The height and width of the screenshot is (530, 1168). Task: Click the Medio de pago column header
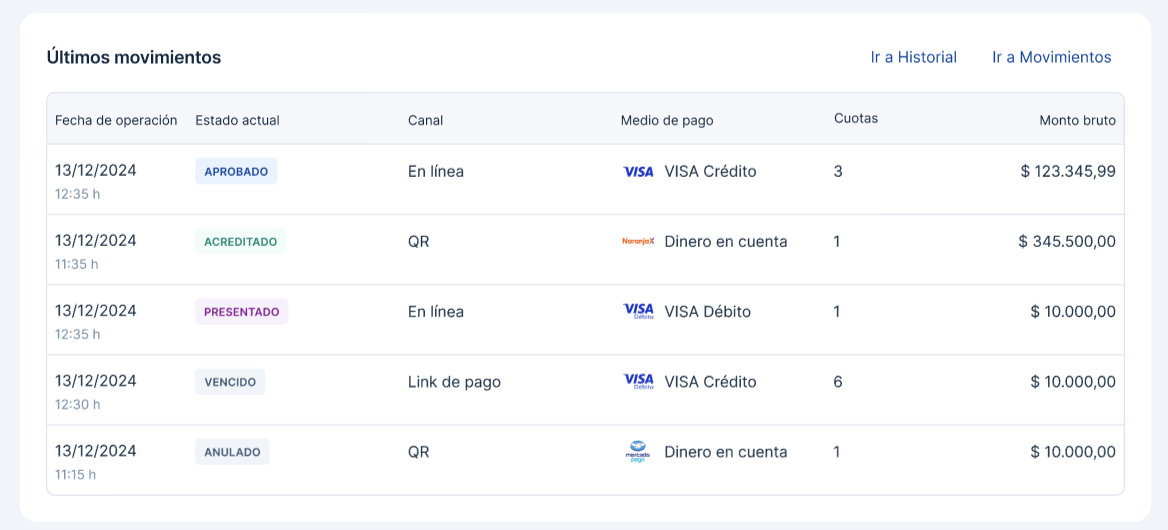667,120
